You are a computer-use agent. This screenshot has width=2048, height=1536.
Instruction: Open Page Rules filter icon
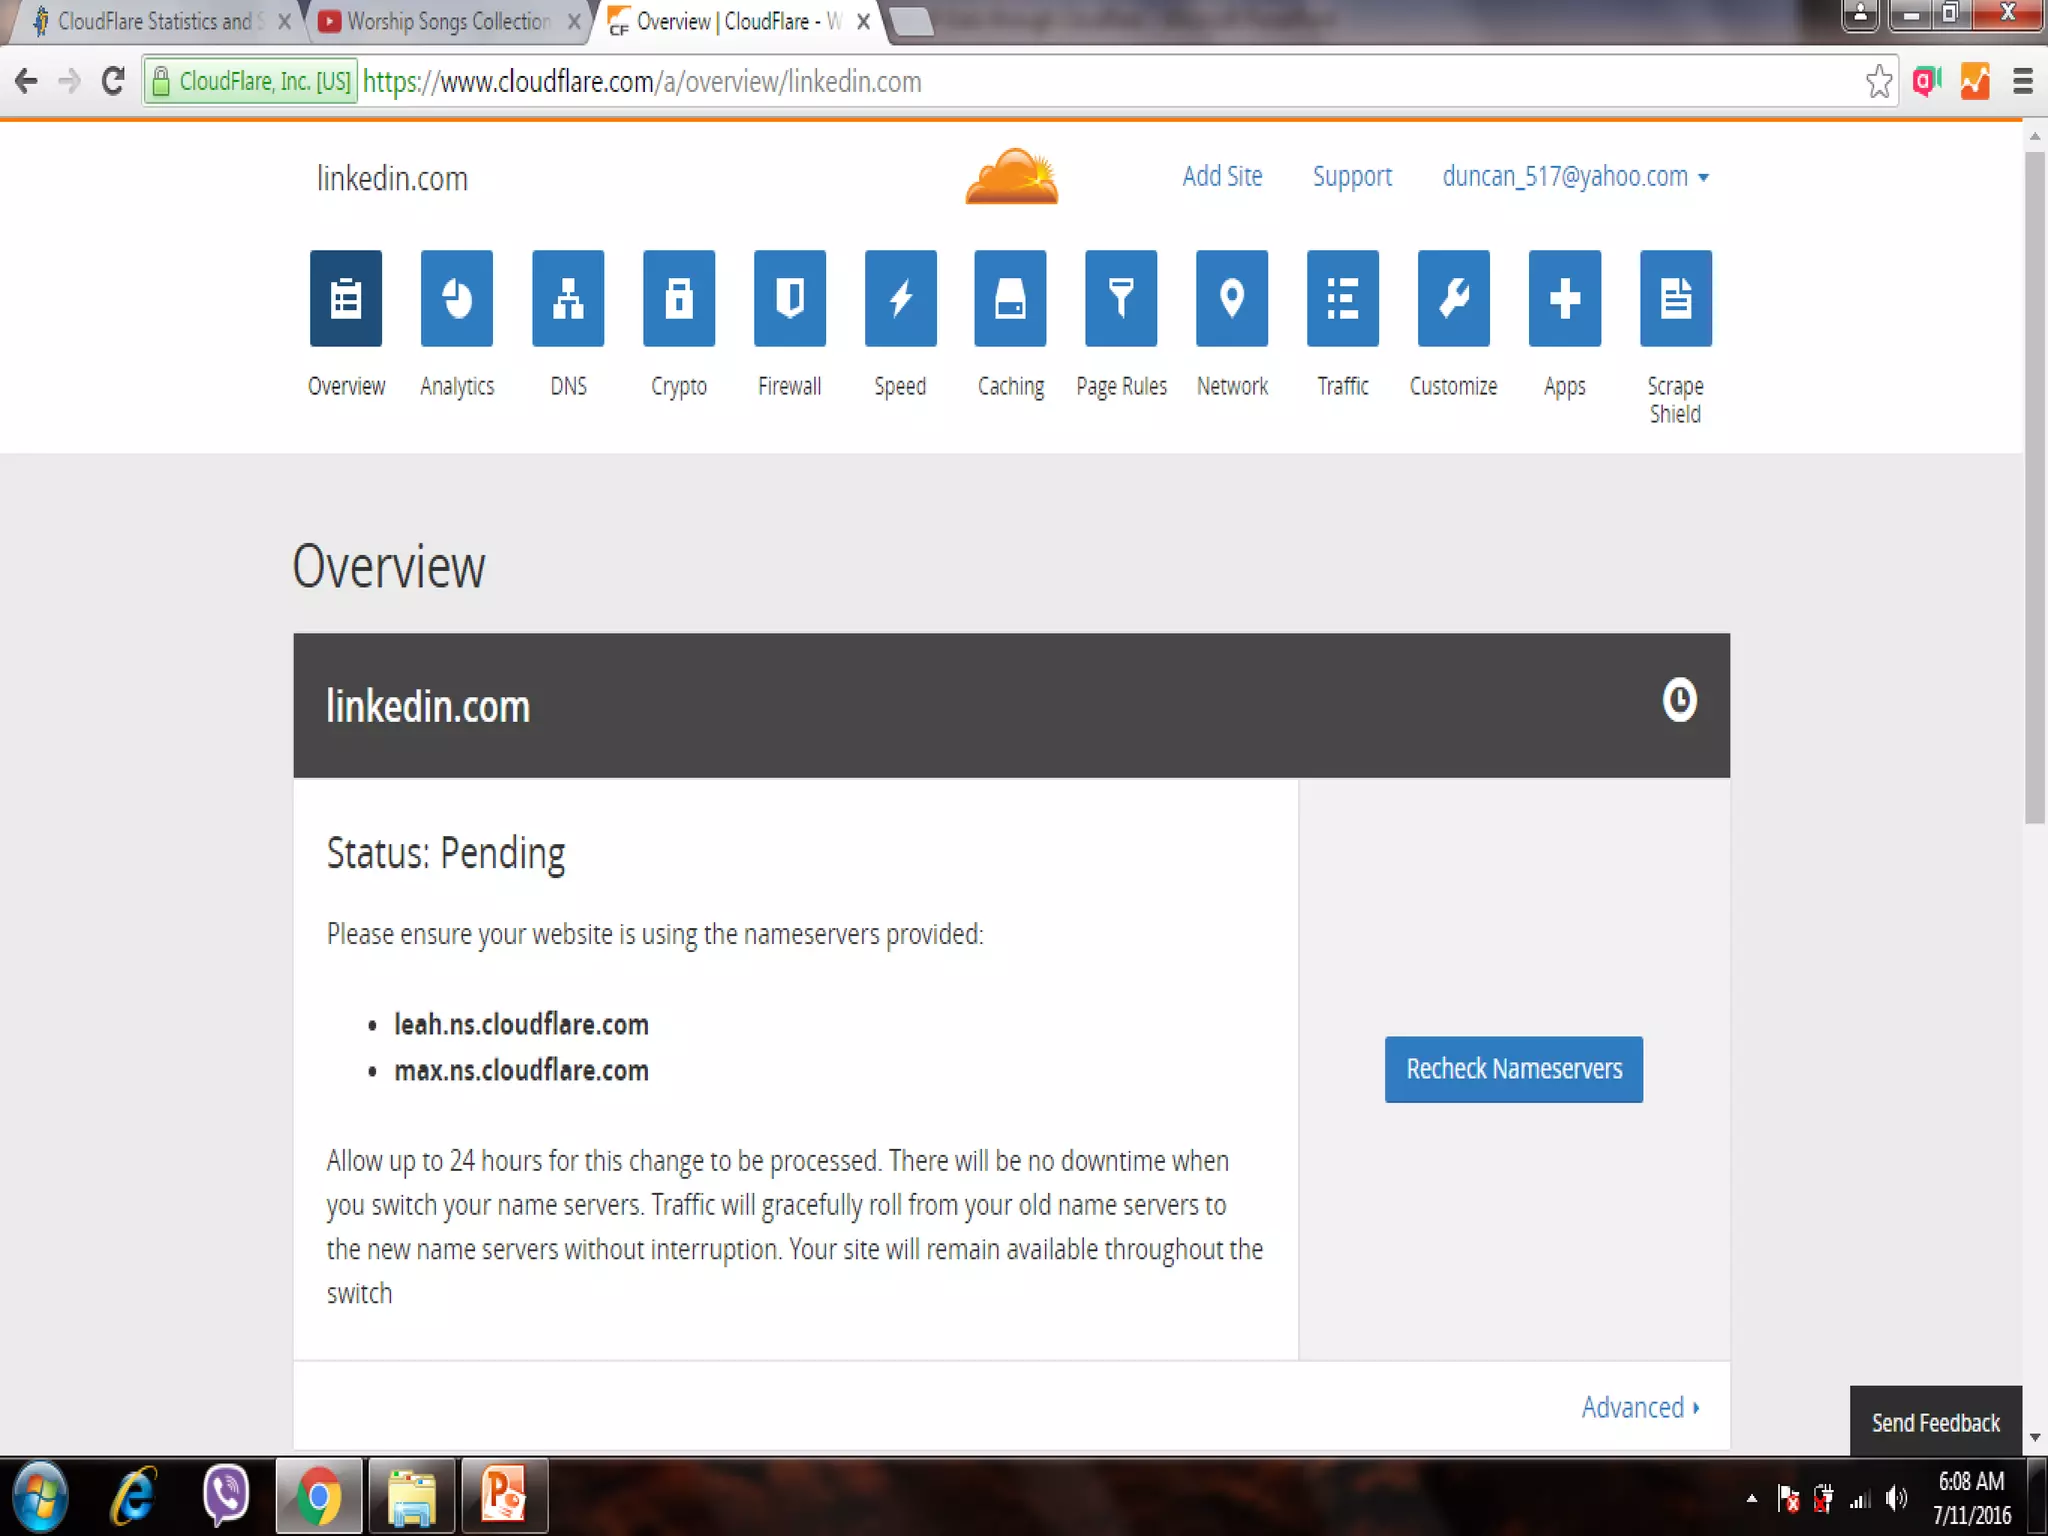coord(1121,298)
